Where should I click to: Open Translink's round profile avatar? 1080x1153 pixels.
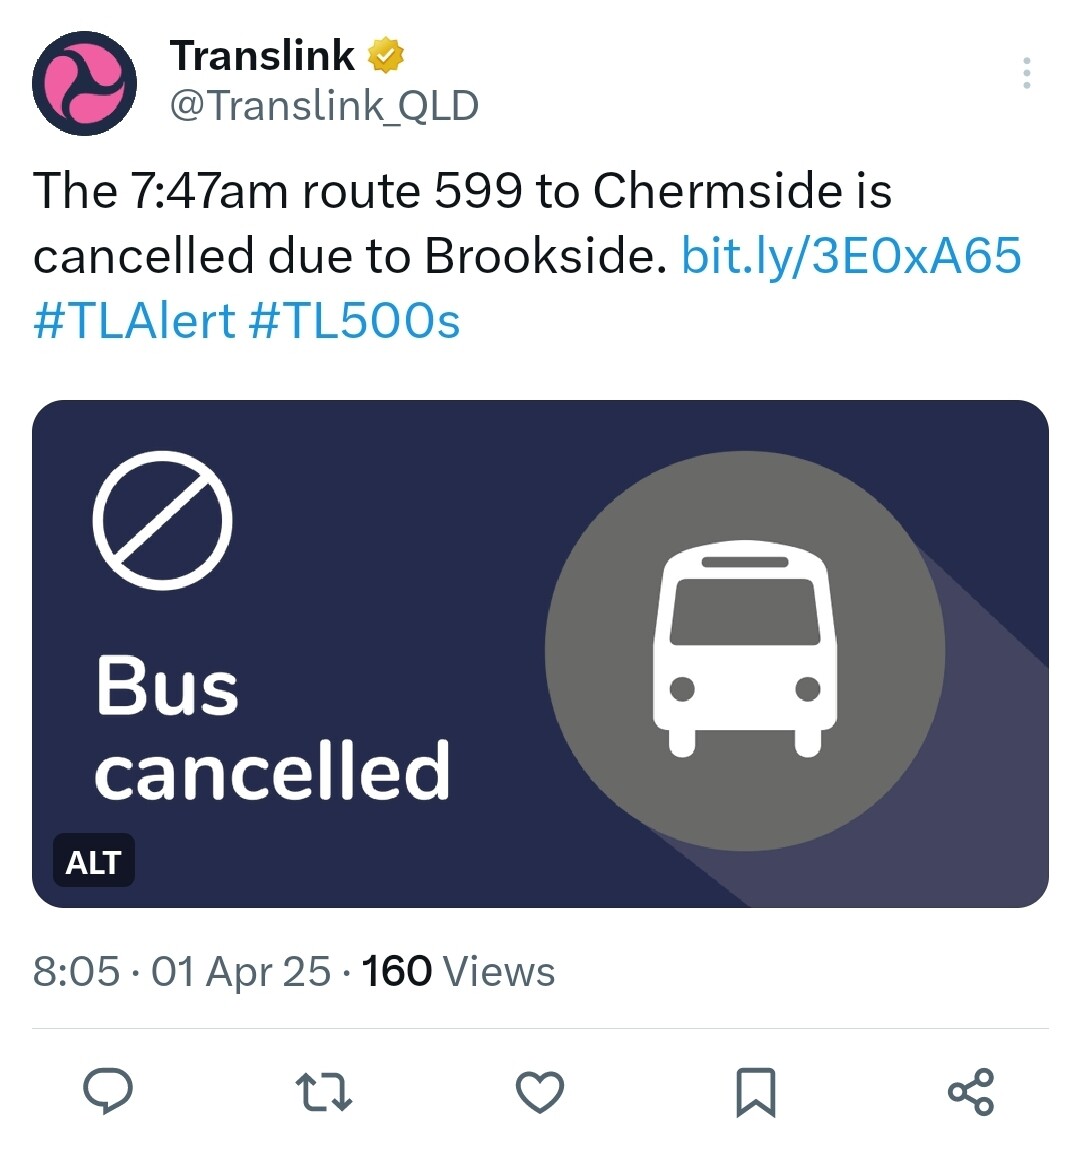pos(84,83)
